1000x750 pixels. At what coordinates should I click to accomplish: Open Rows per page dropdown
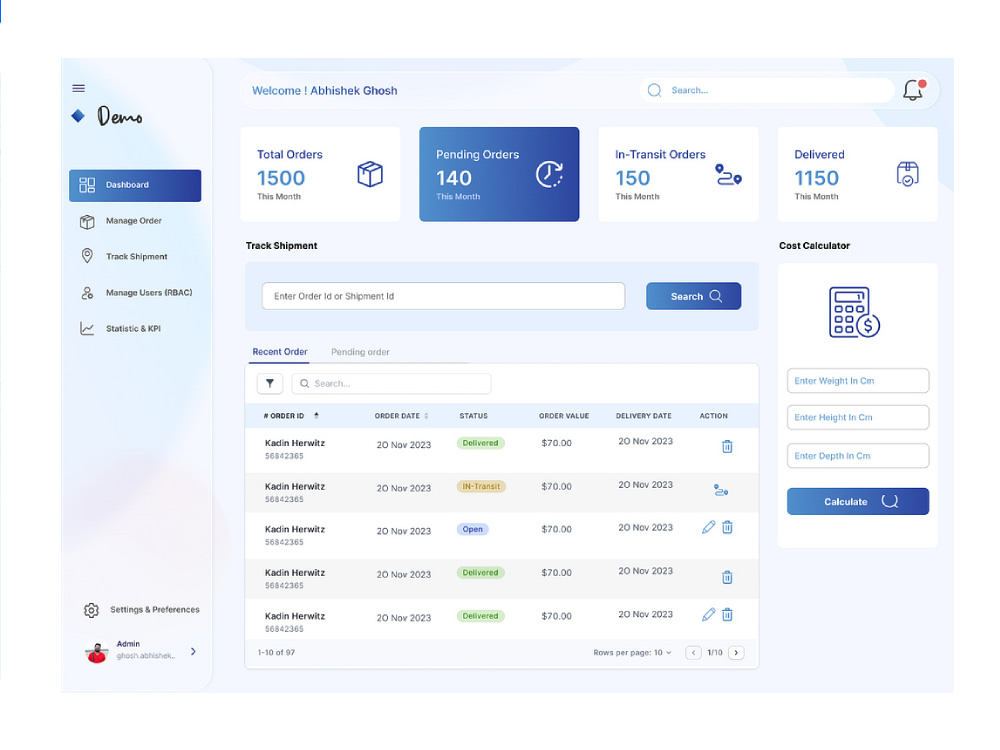tap(632, 652)
